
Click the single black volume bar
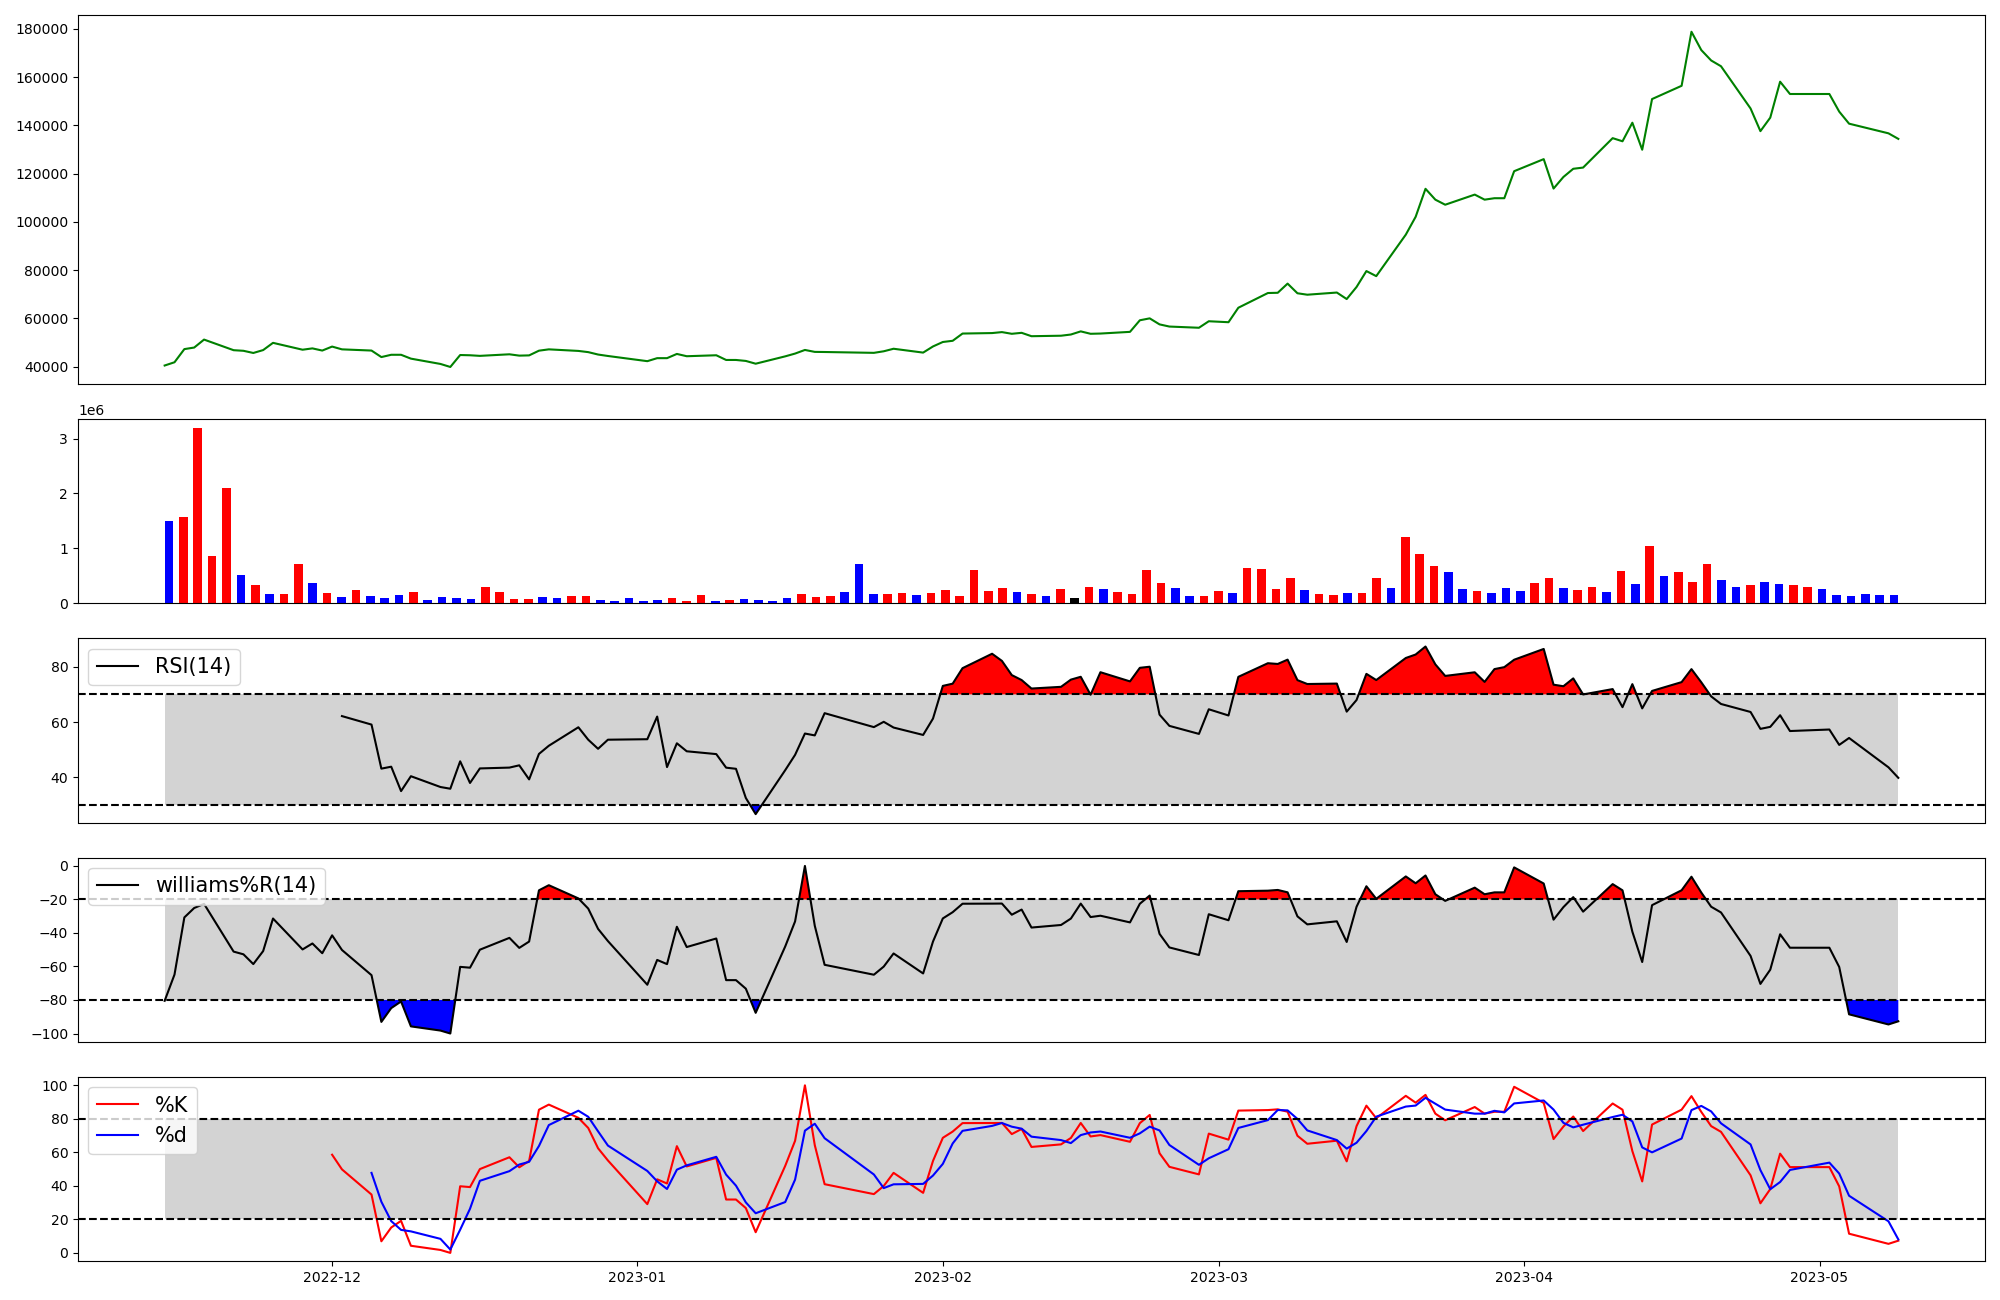pyautogui.click(x=1074, y=600)
